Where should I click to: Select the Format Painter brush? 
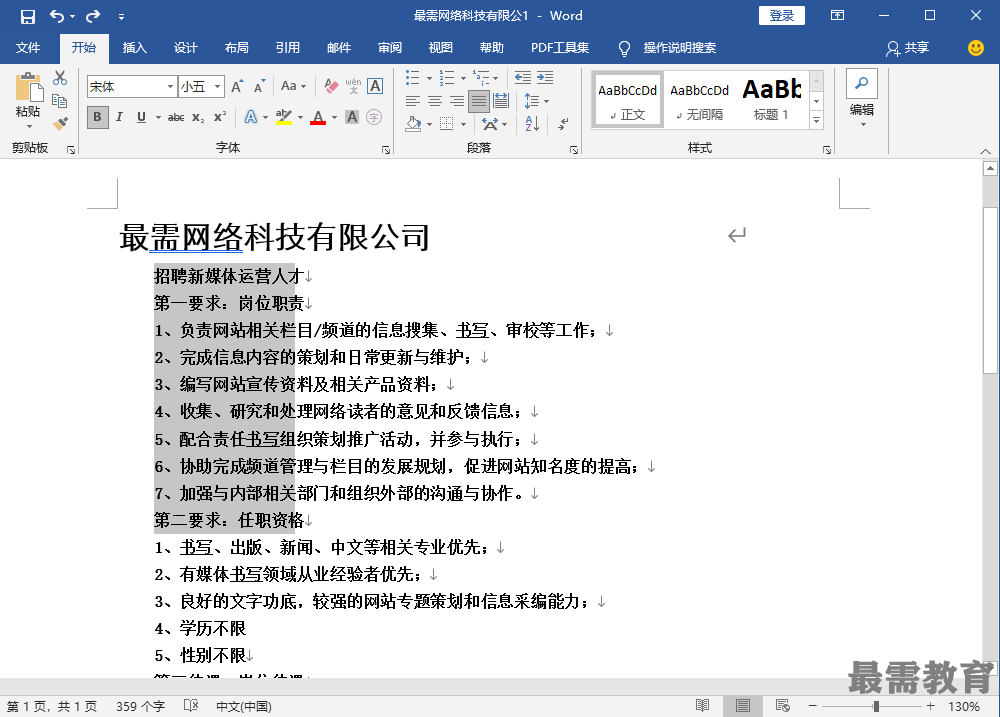[x=60, y=123]
